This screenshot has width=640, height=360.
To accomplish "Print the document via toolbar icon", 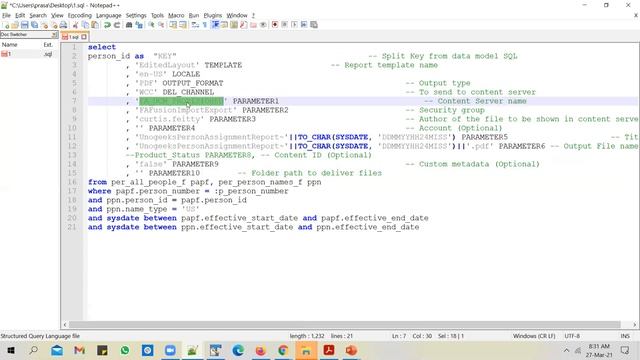I will pyautogui.click(x=64, y=25).
